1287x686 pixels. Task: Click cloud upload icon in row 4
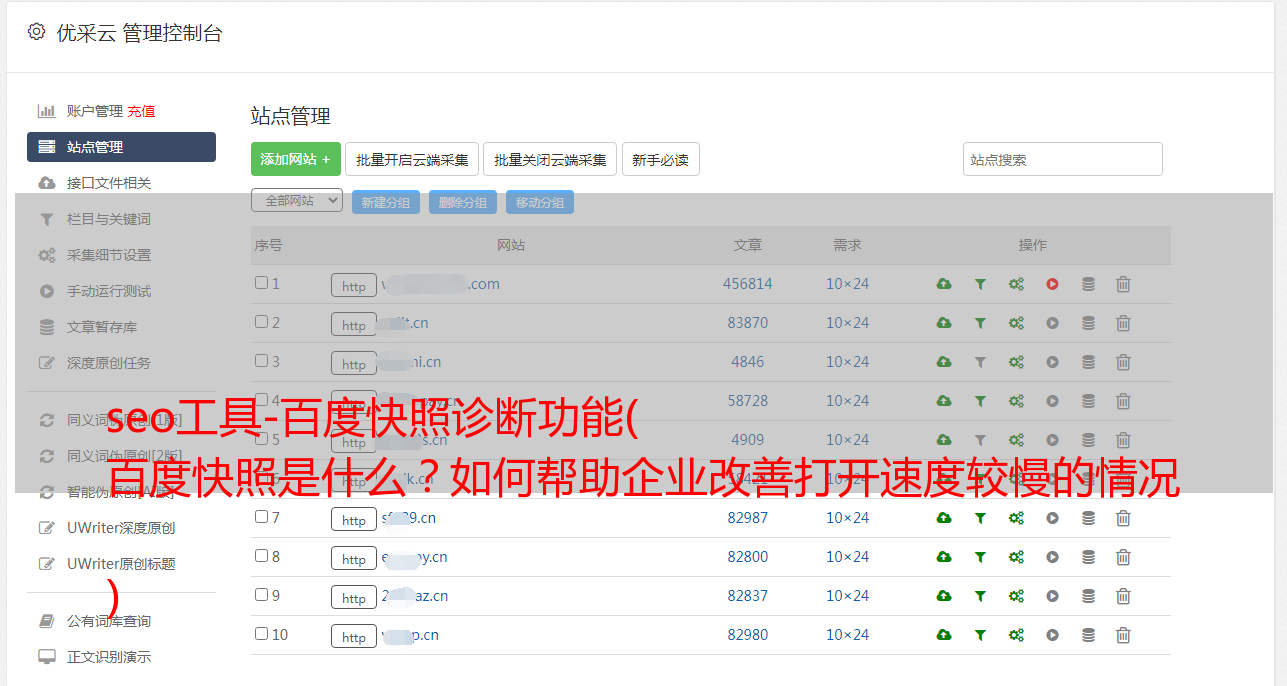(943, 401)
